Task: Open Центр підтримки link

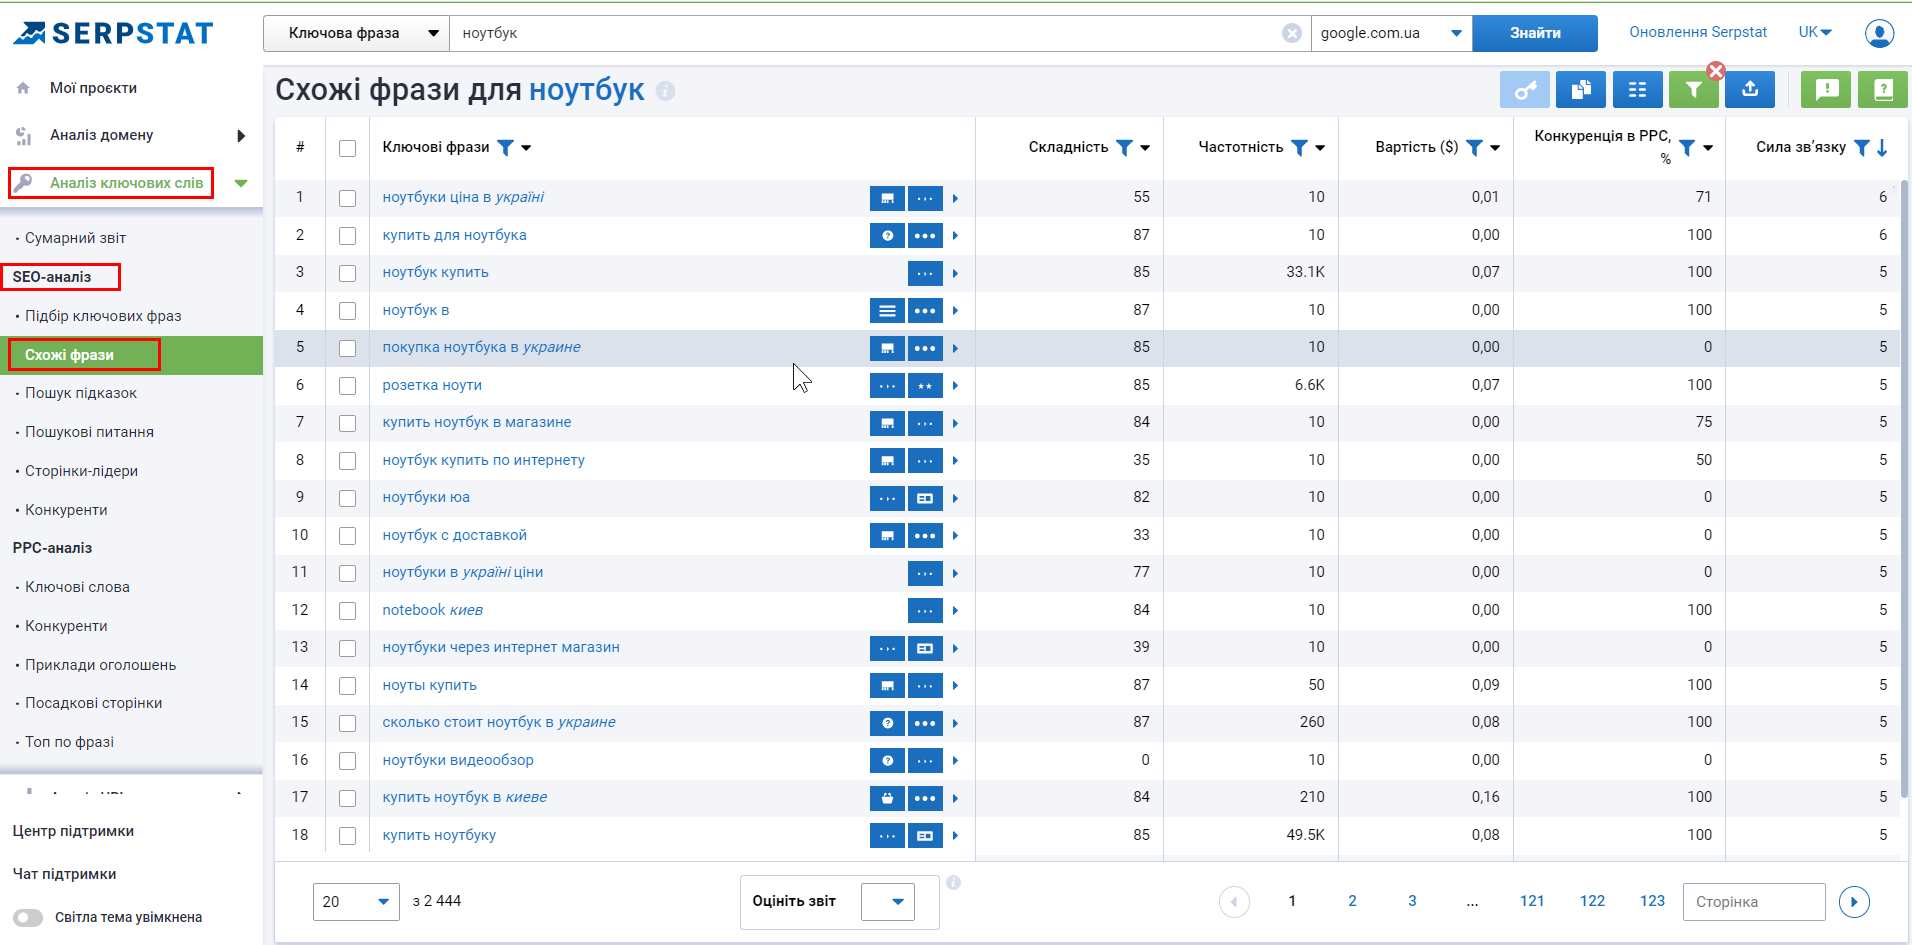Action: pos(73,831)
